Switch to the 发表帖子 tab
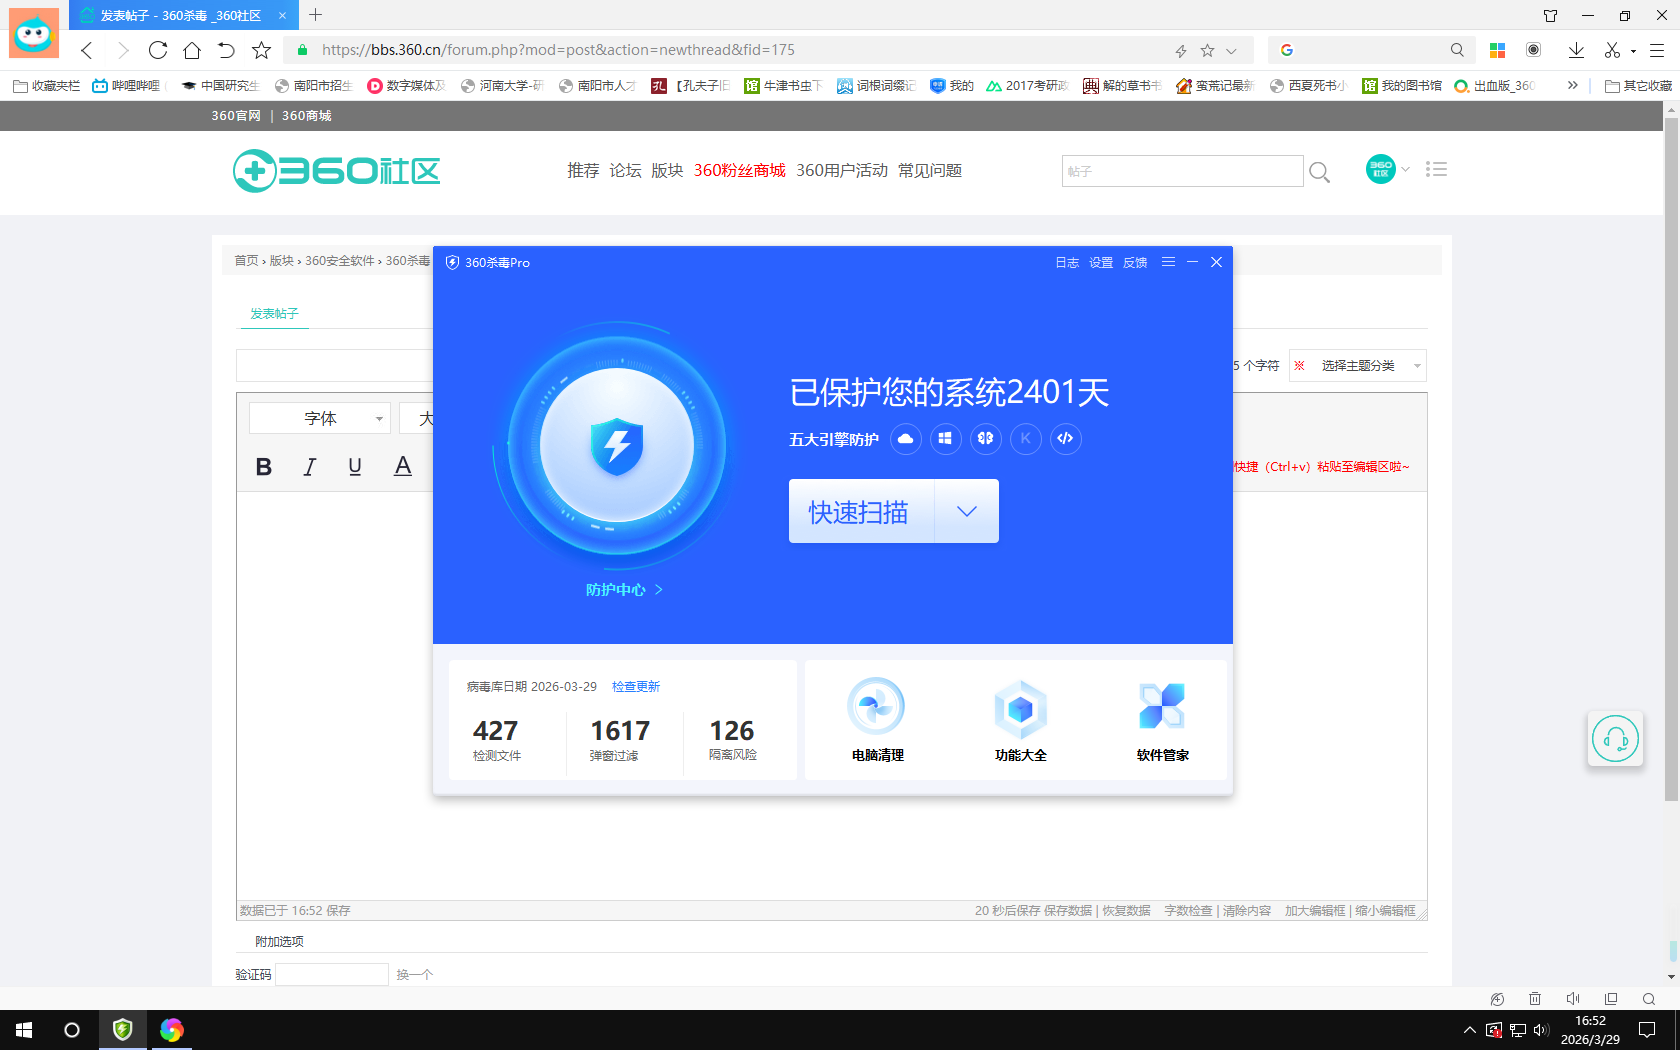1680x1050 pixels. [273, 313]
